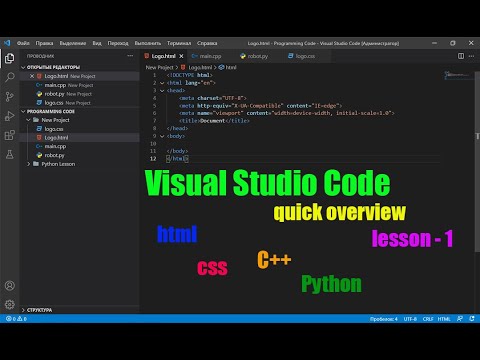Open the Справка menu

[x=207, y=43]
